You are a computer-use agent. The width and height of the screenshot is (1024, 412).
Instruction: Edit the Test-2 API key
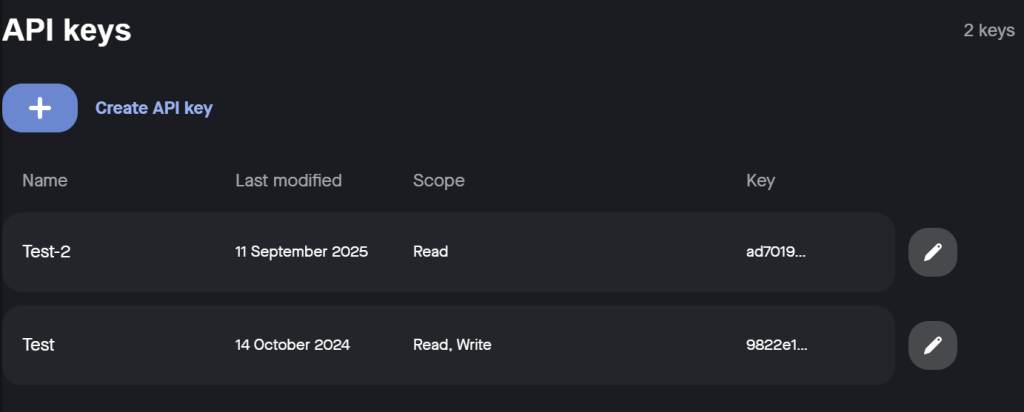coord(932,252)
